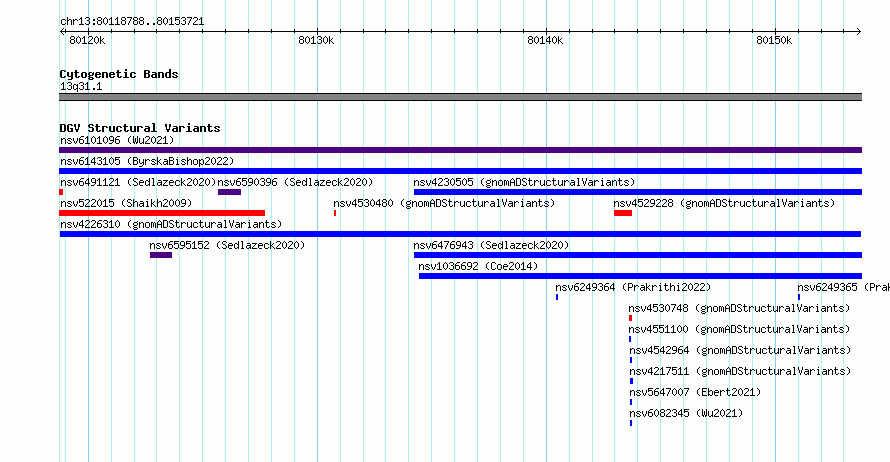Select the small red nsv6491121 variant marker
Viewport: 890px width, 462px height.
61,192
